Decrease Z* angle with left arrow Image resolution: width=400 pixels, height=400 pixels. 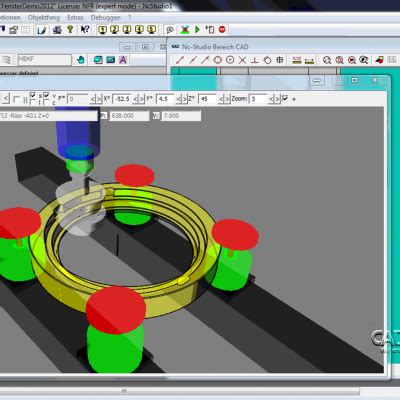tap(221, 99)
